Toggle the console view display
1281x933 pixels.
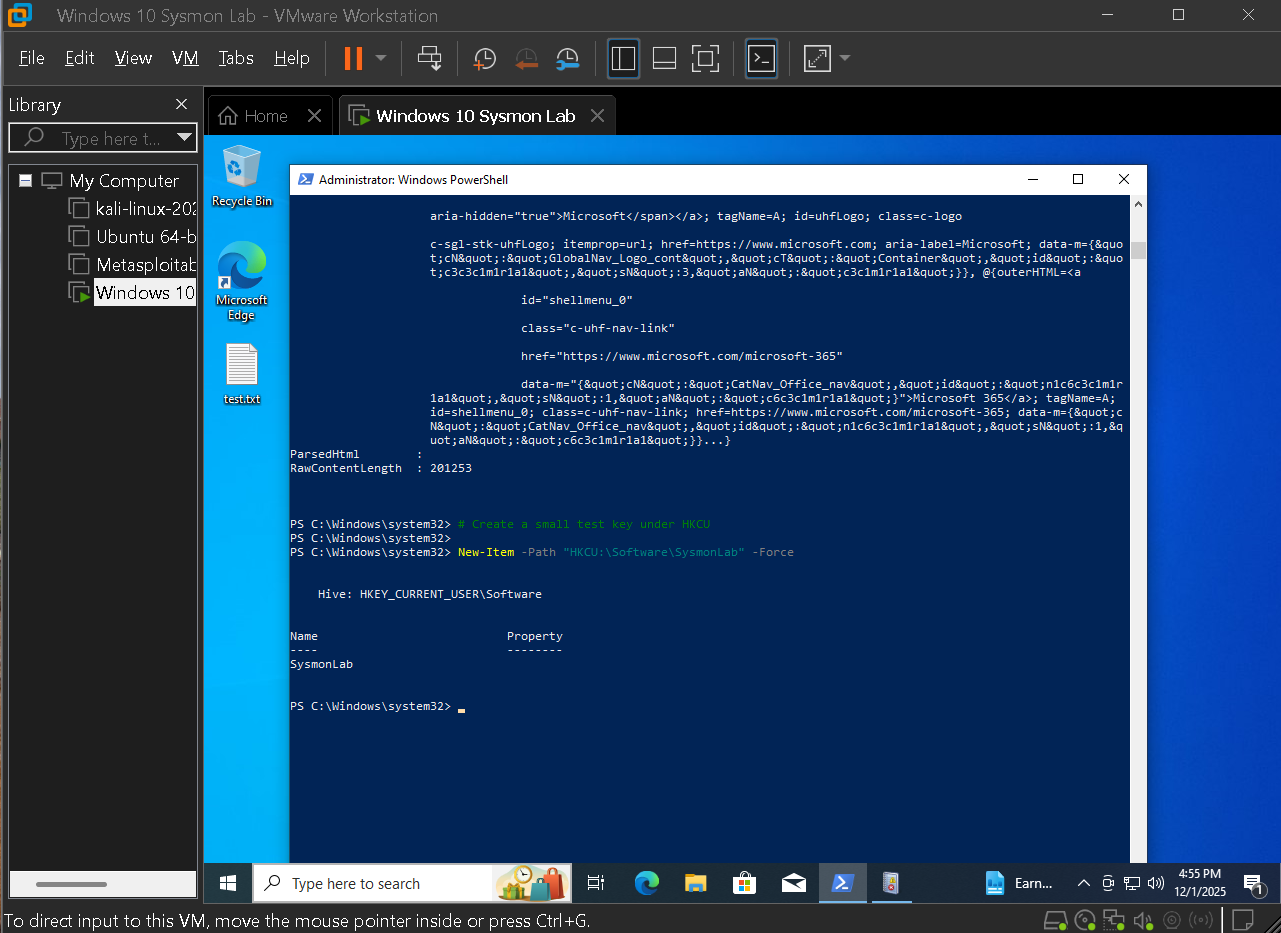tap(761, 58)
